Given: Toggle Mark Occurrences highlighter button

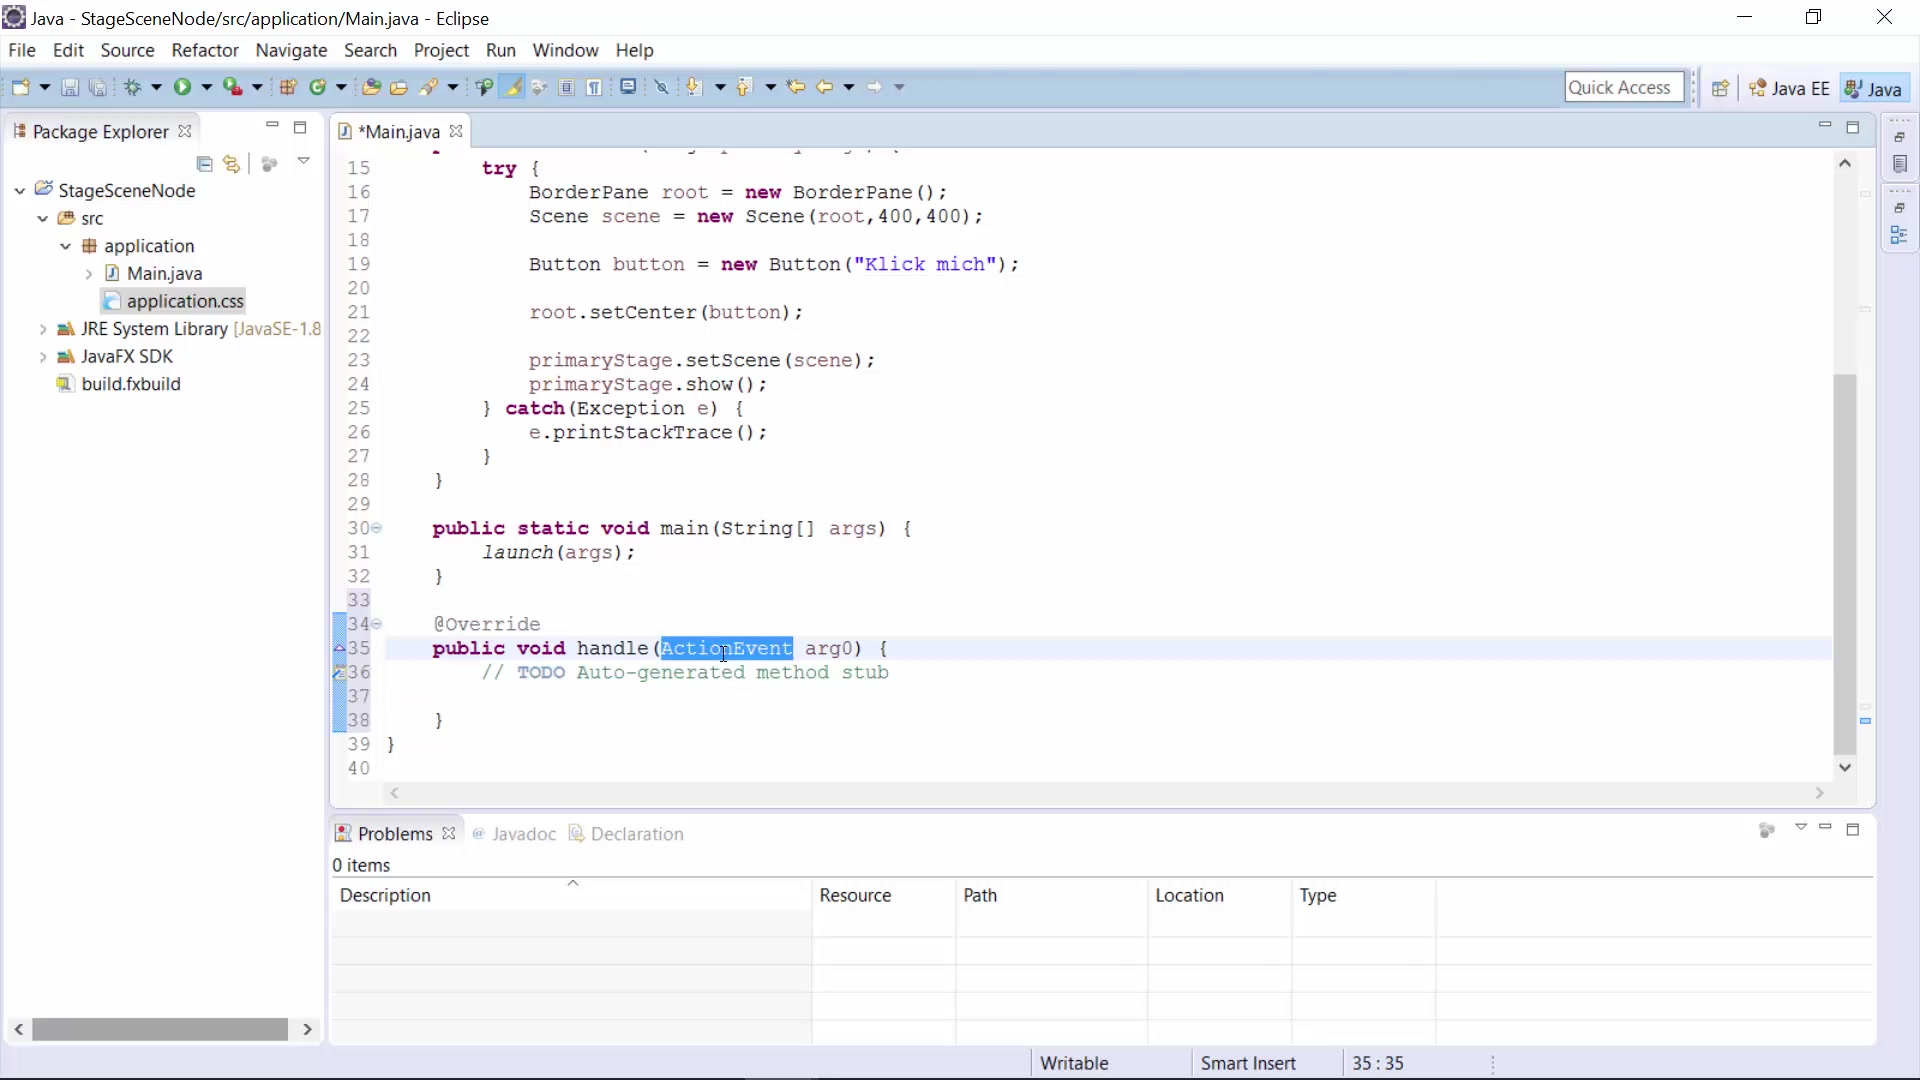Looking at the screenshot, I should coord(512,88).
